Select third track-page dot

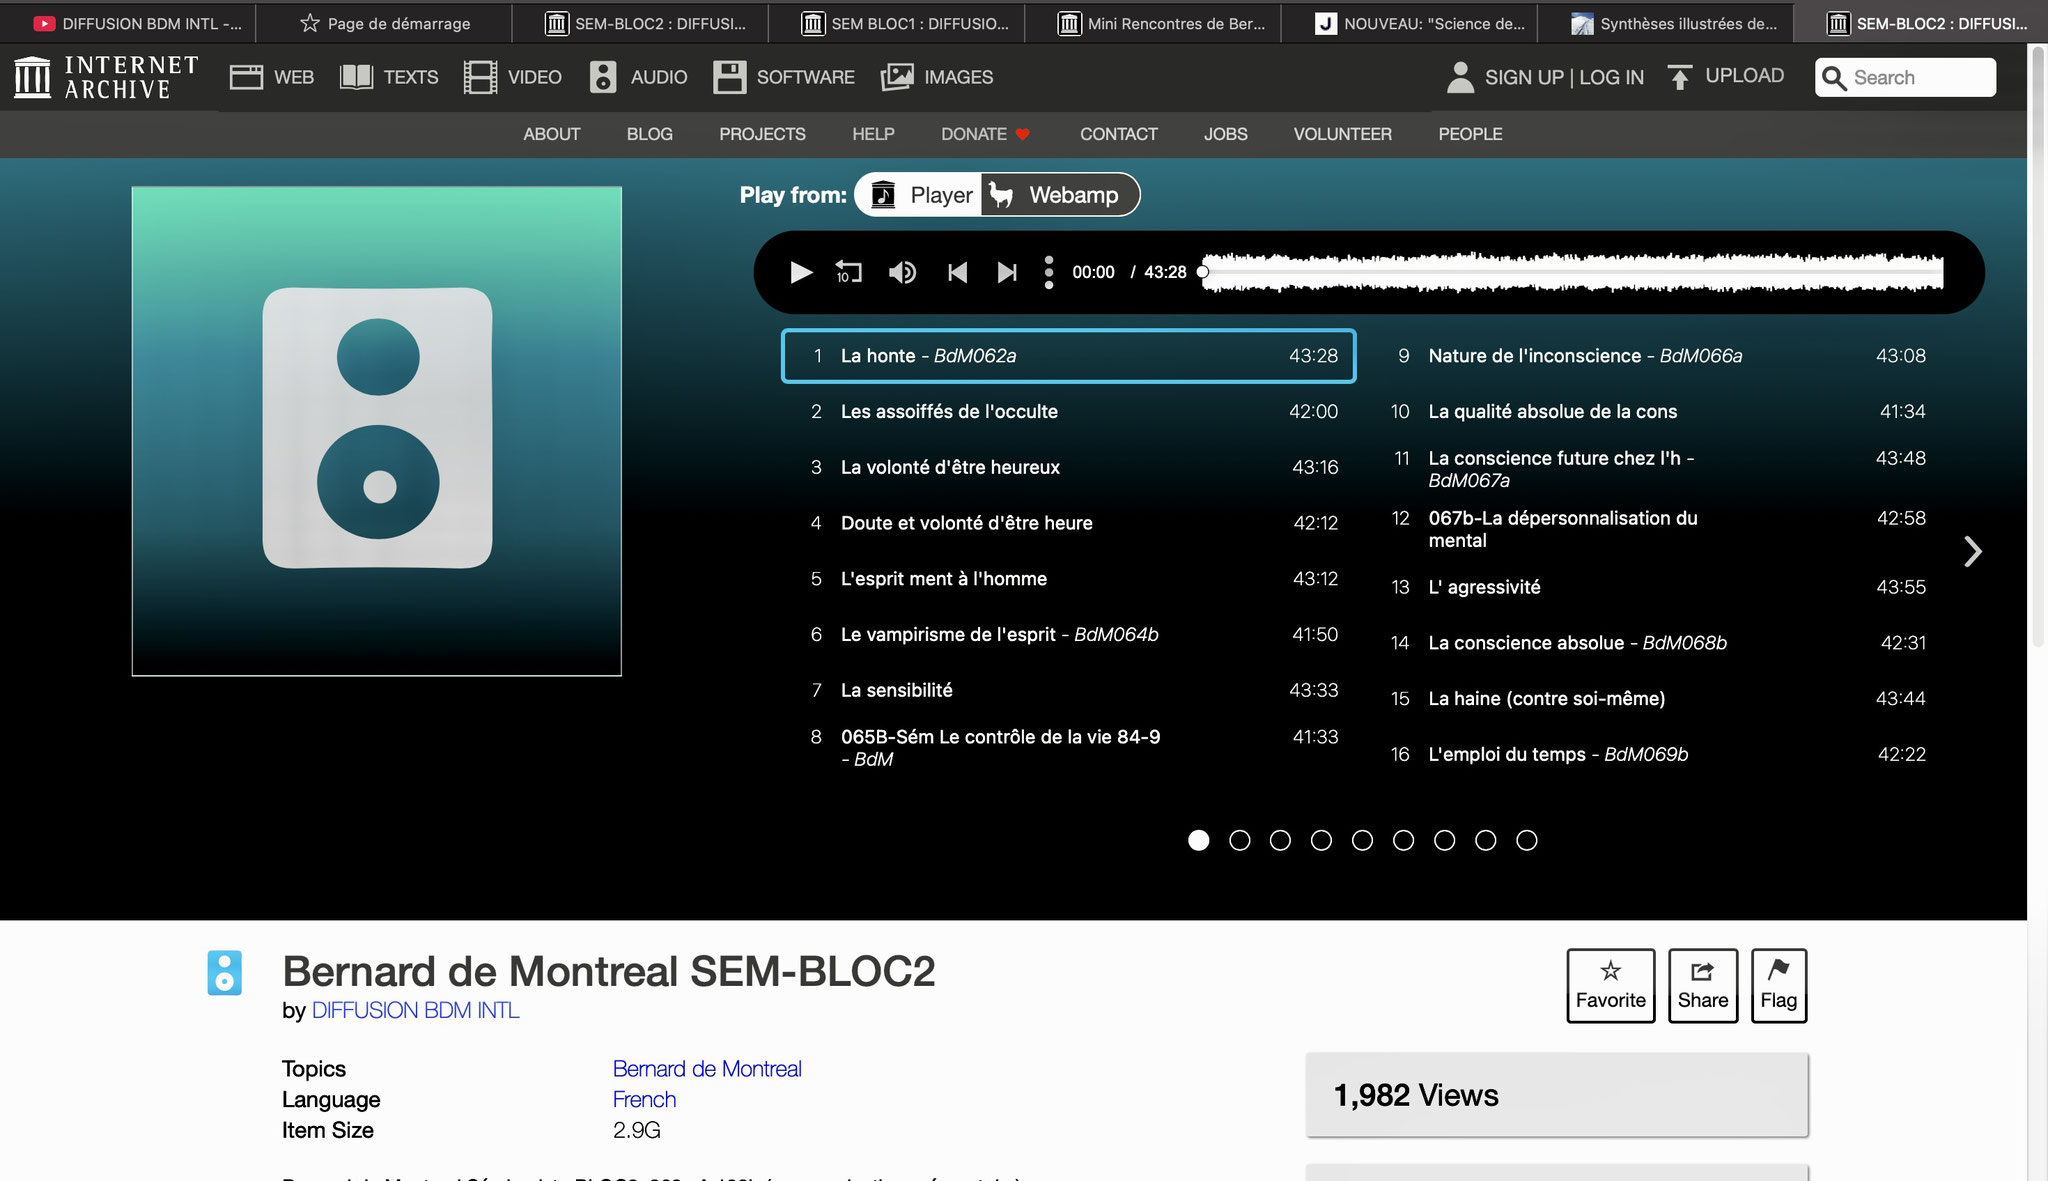point(1280,840)
